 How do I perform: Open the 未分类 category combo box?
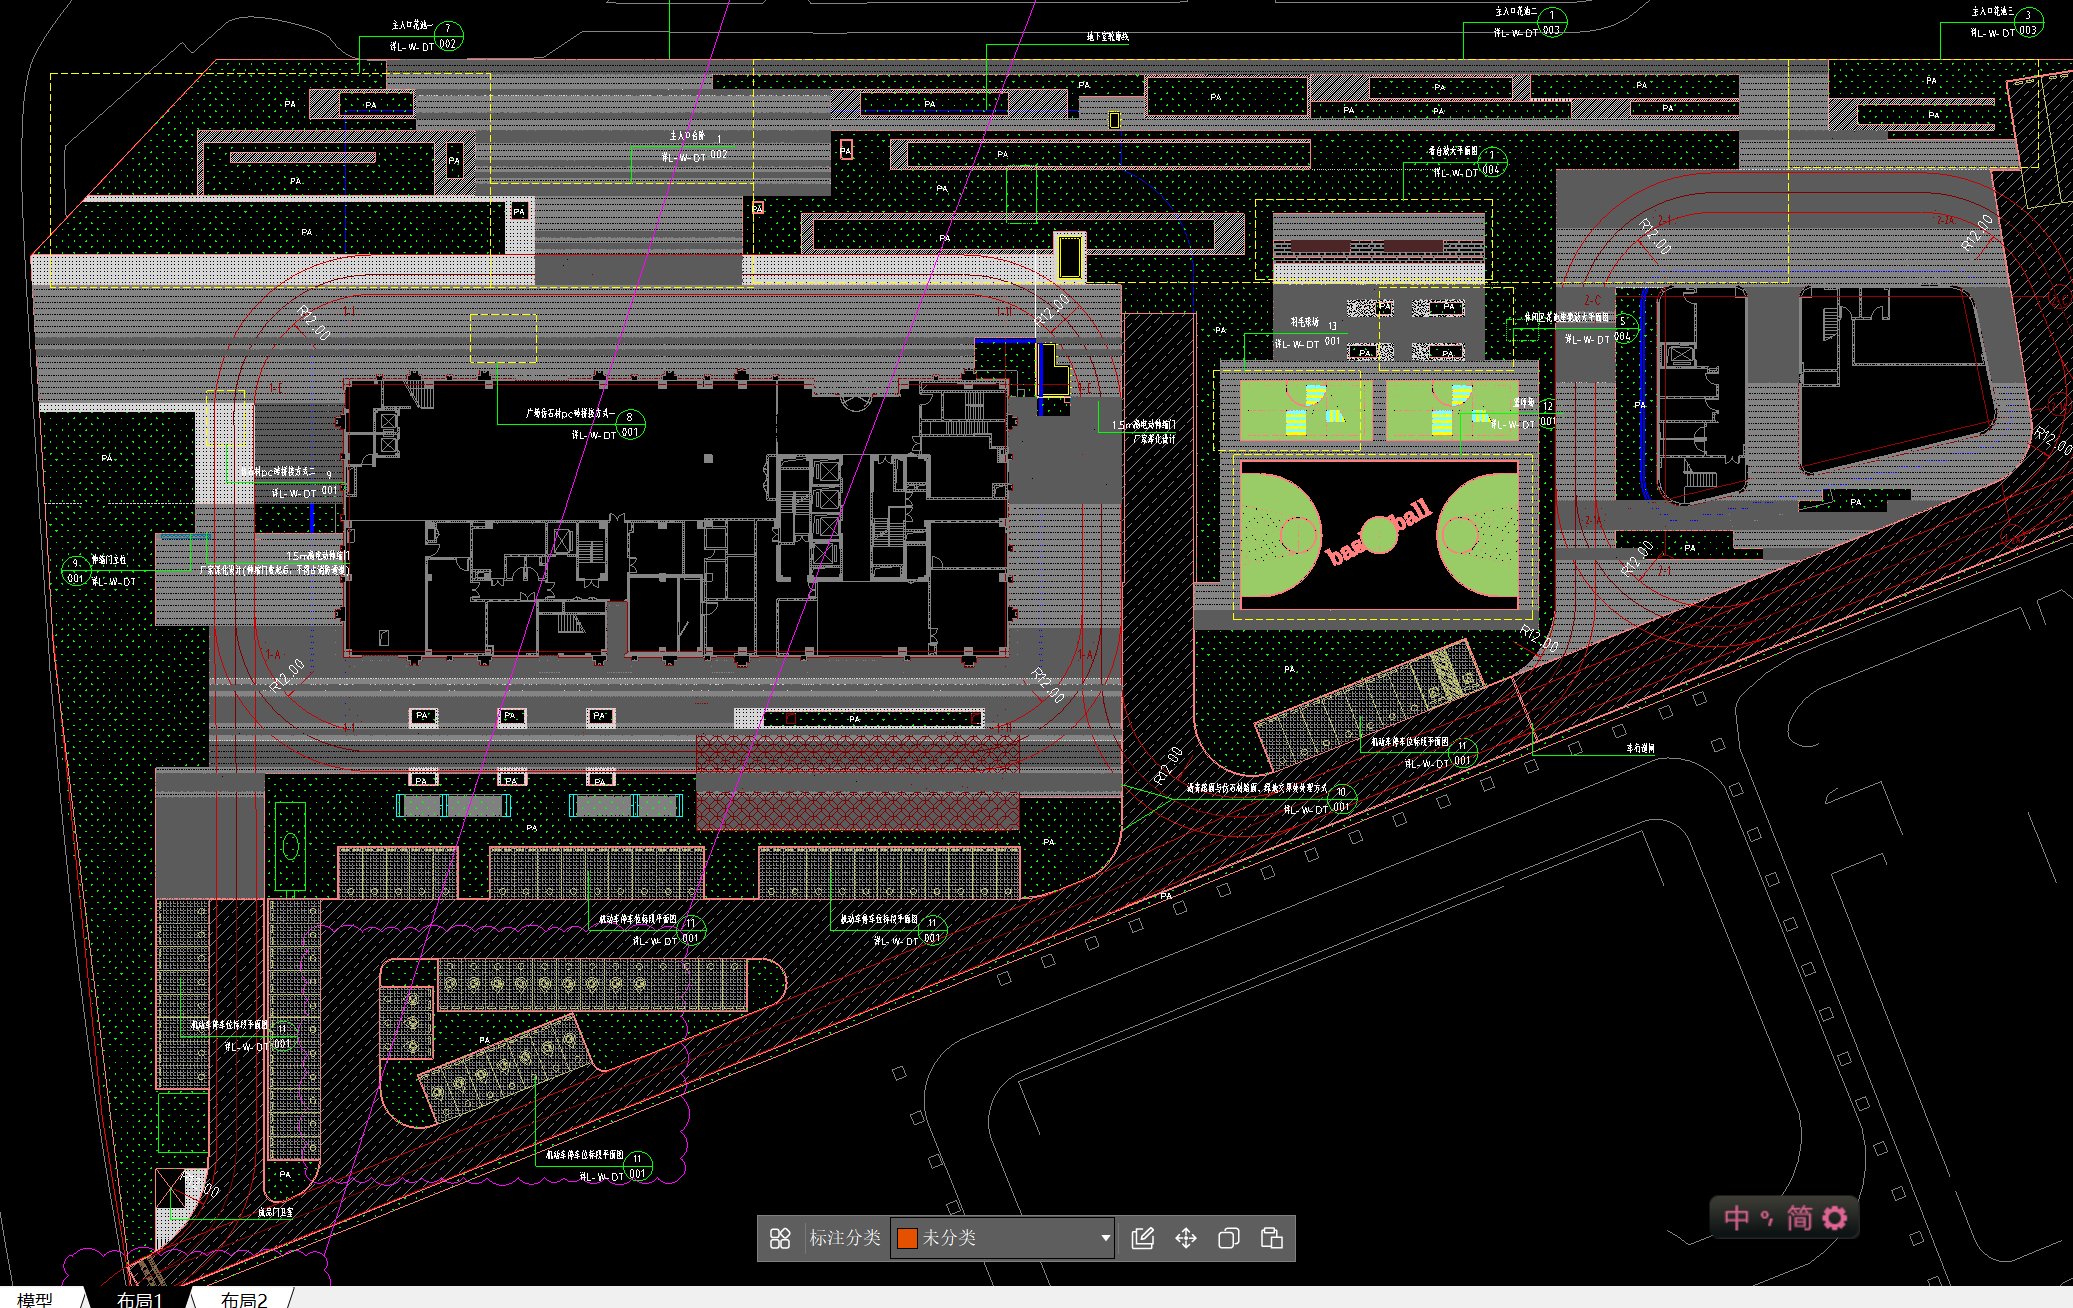(x=1000, y=1238)
